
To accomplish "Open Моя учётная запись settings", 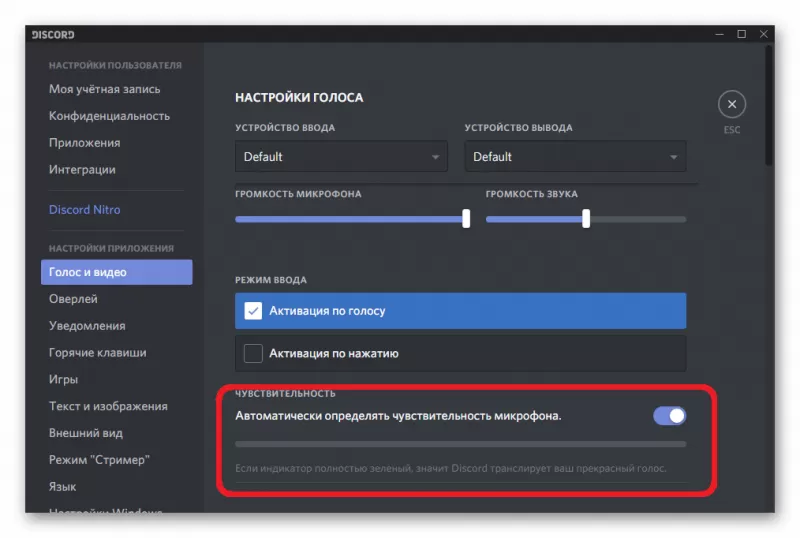I will pyautogui.click(x=105, y=89).
